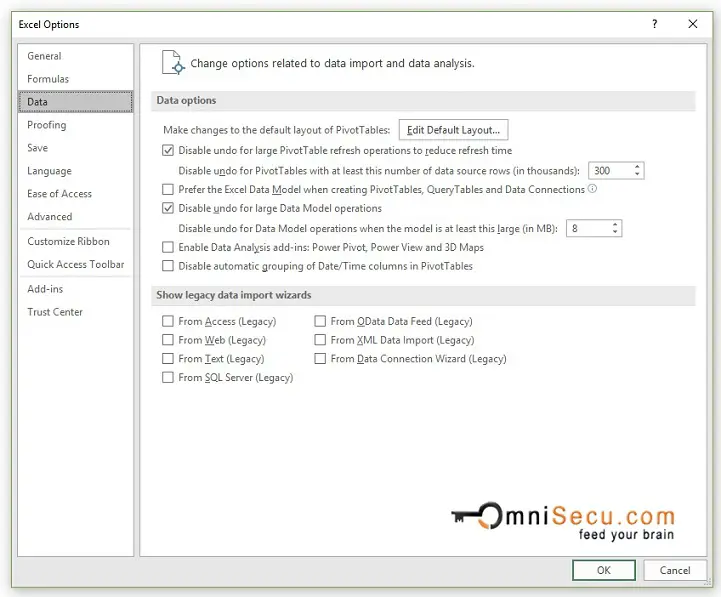Enable Prefer the Excel Data Model option
This screenshot has width=721, height=597.
point(168,189)
